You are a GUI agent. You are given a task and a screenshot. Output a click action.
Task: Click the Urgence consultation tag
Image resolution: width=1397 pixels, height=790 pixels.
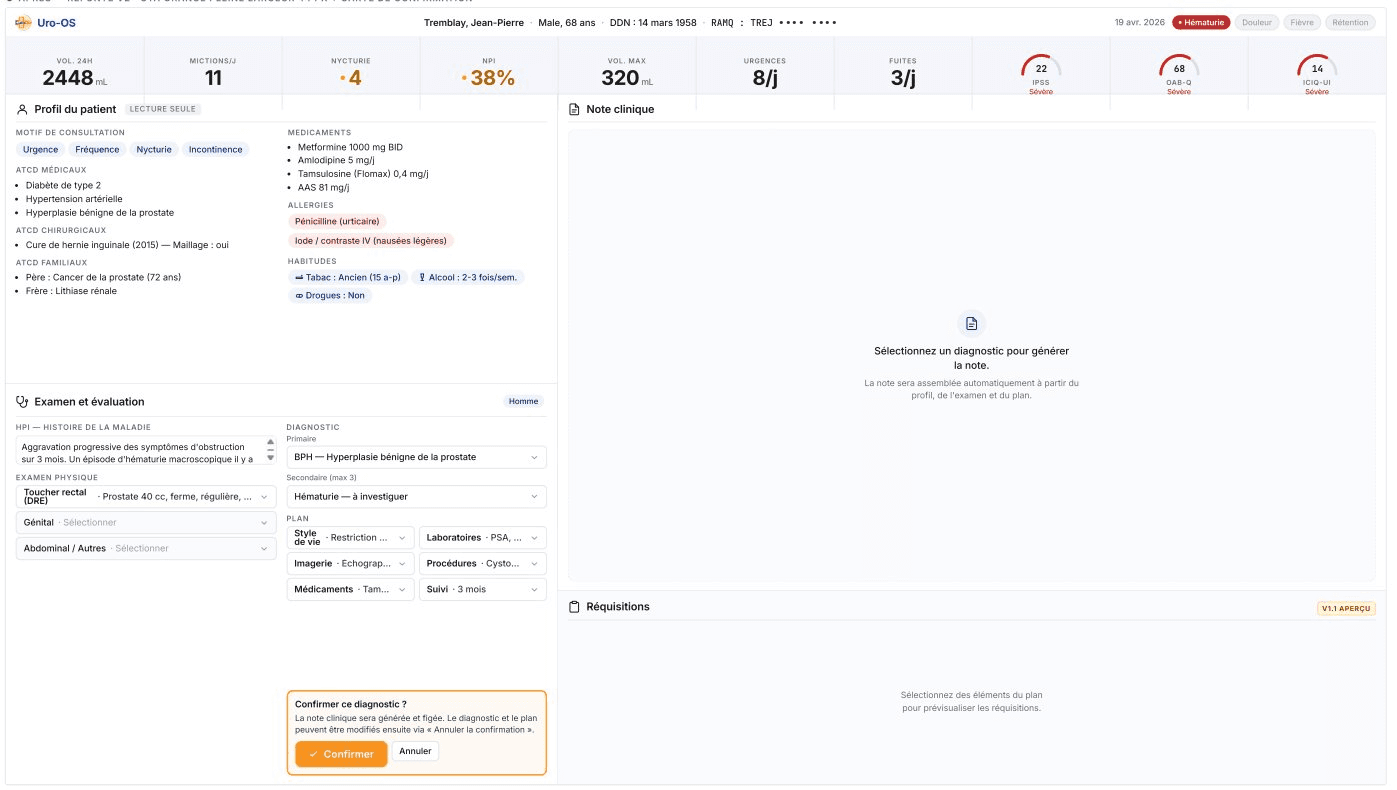41,149
